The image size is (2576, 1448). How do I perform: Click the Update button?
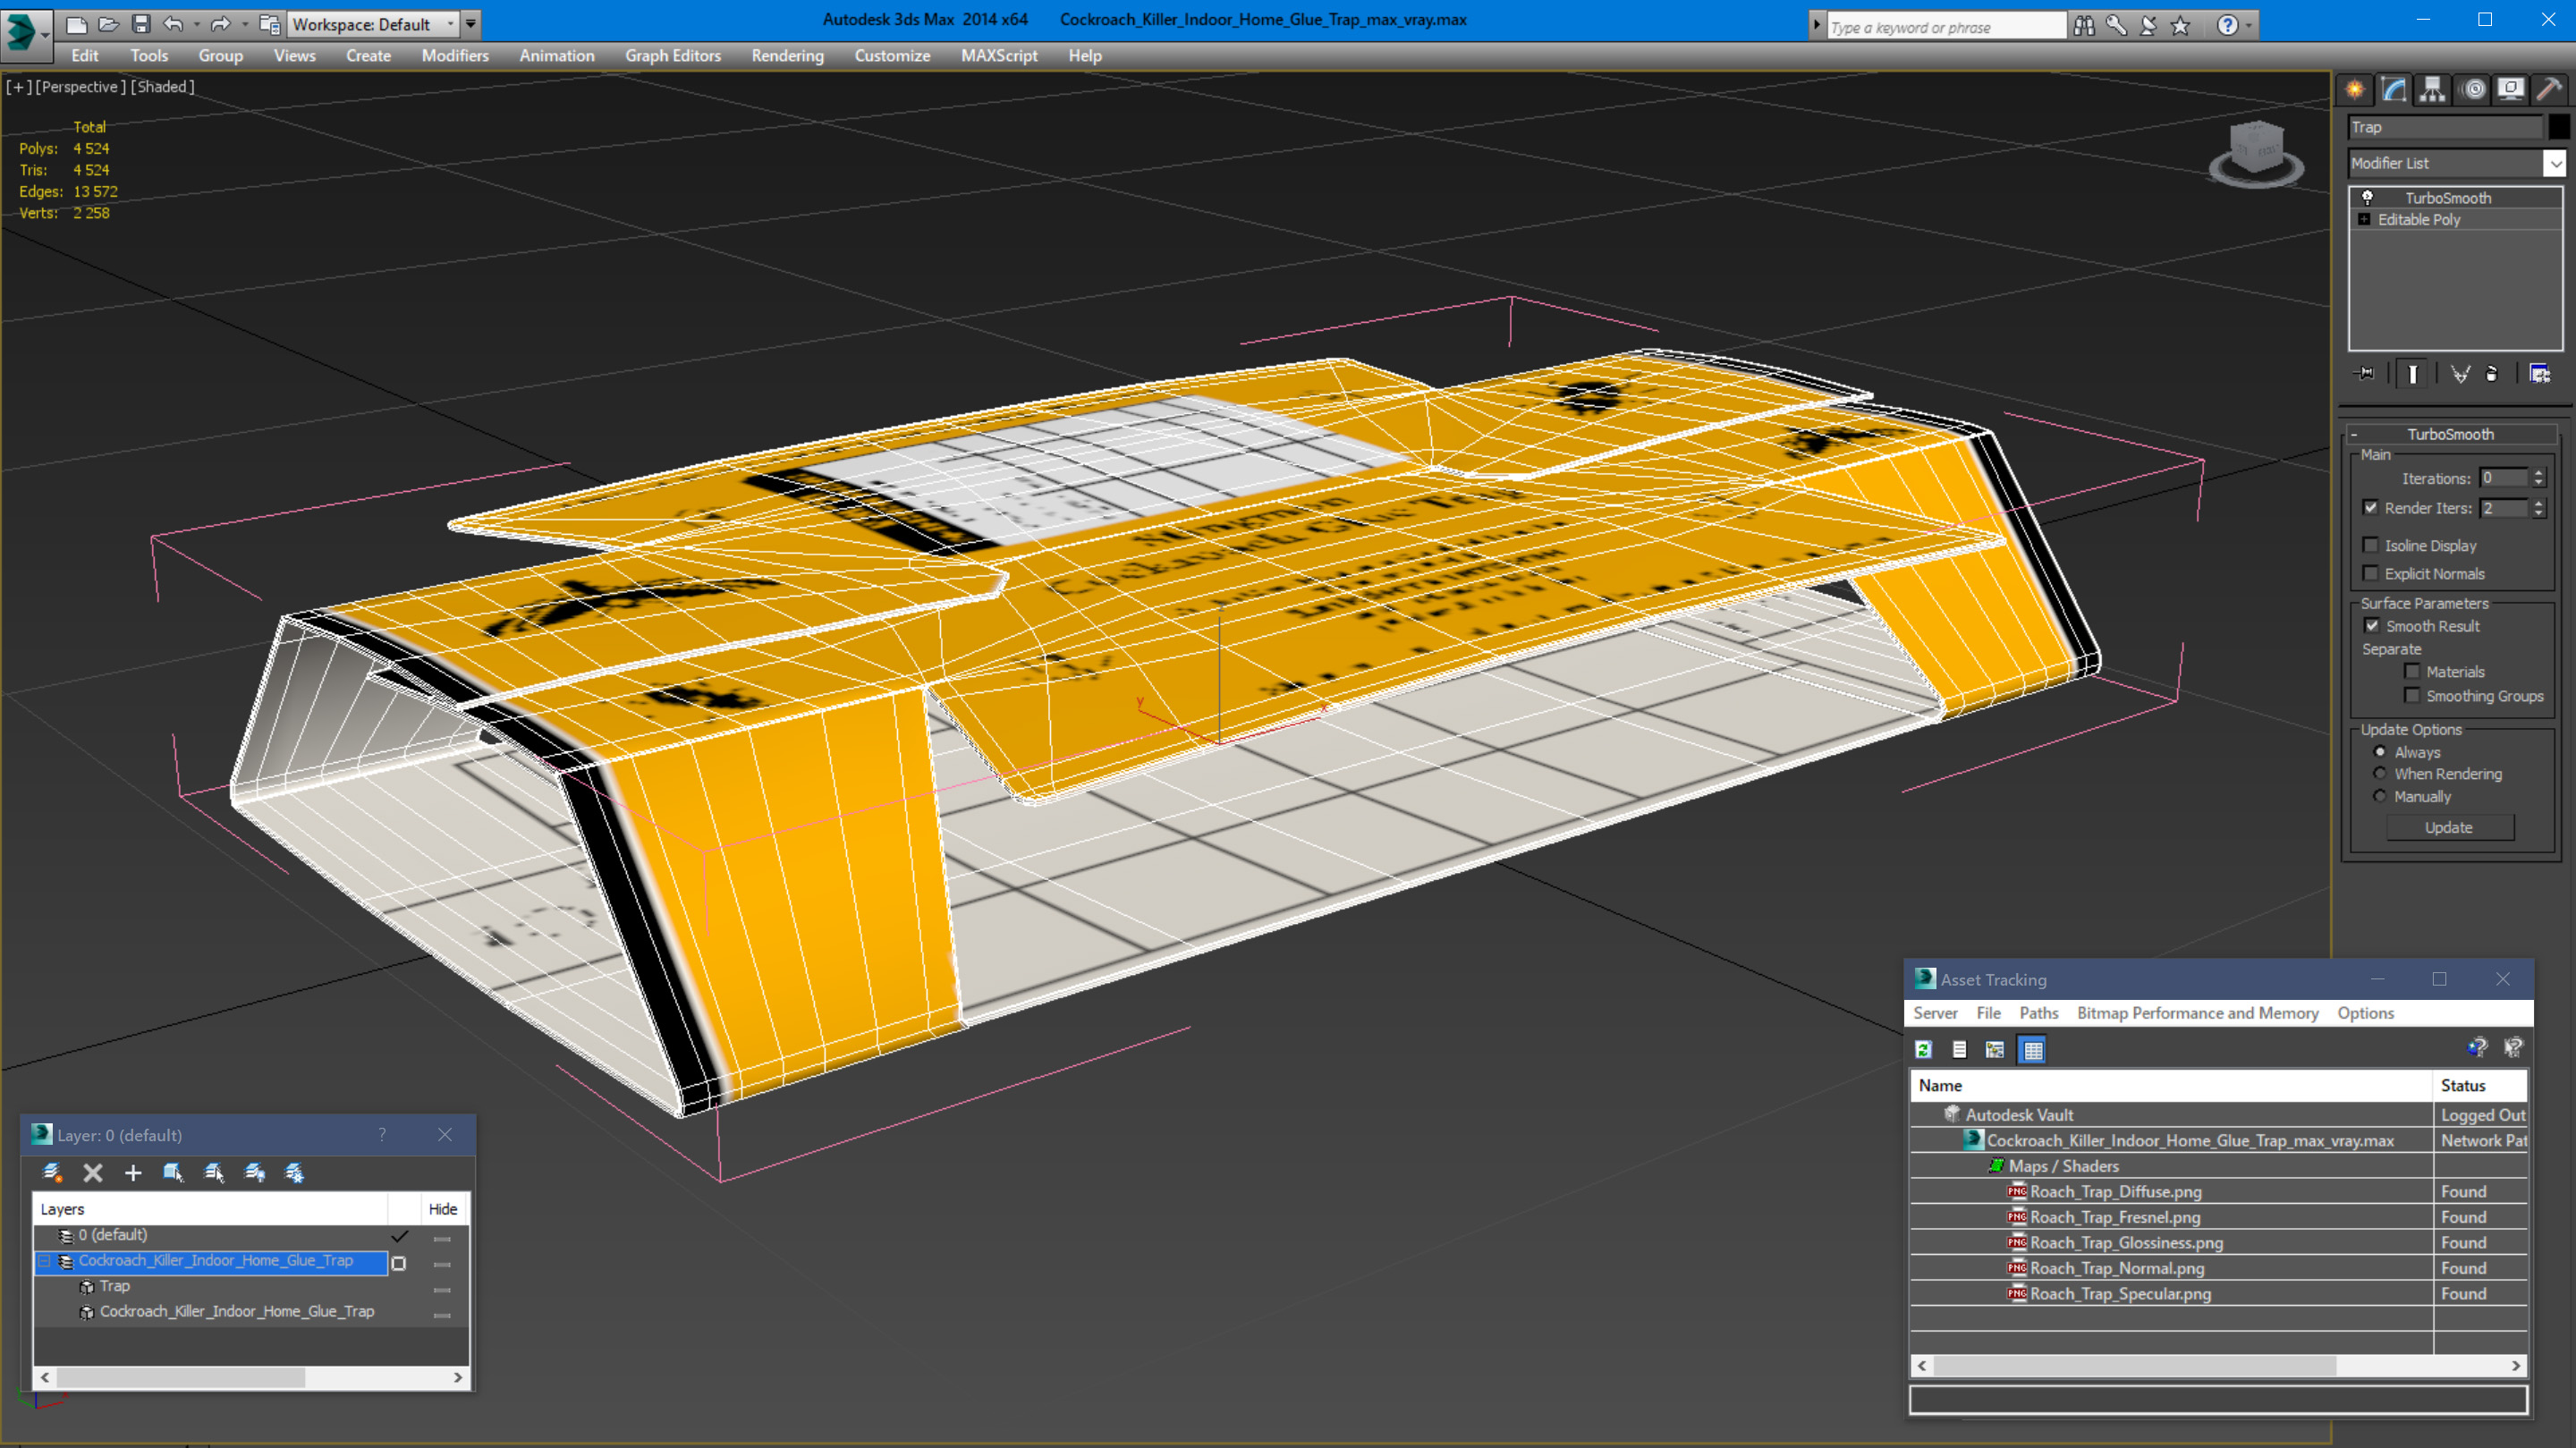tap(2449, 828)
